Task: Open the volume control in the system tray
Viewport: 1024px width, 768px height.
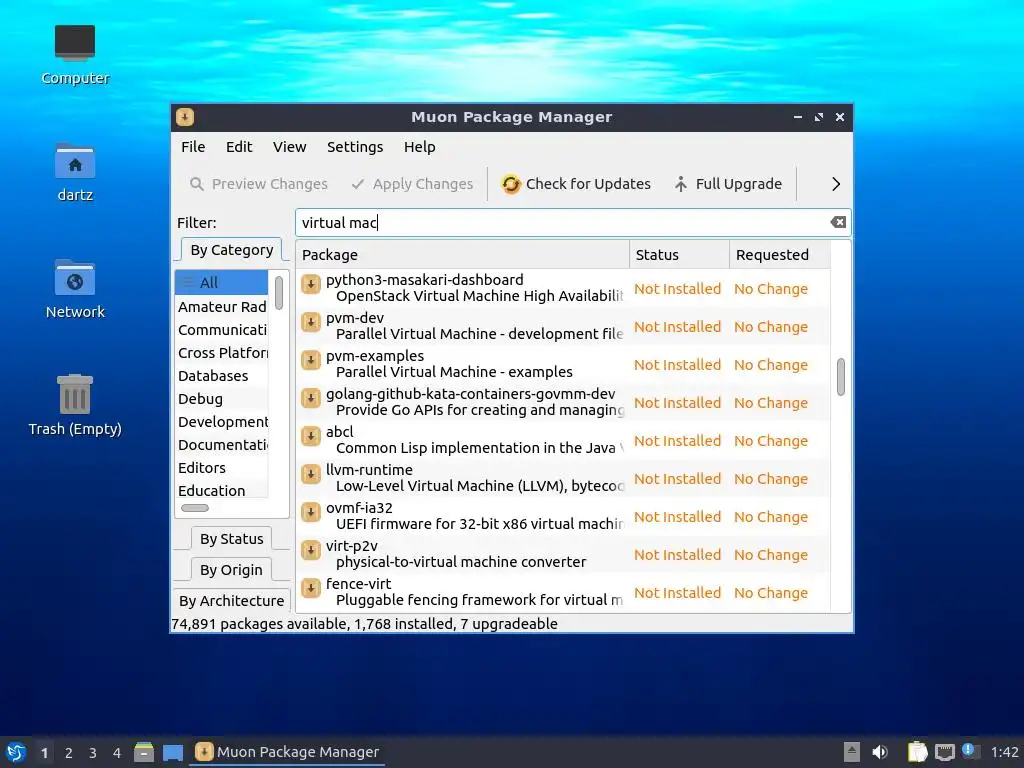Action: [880, 752]
